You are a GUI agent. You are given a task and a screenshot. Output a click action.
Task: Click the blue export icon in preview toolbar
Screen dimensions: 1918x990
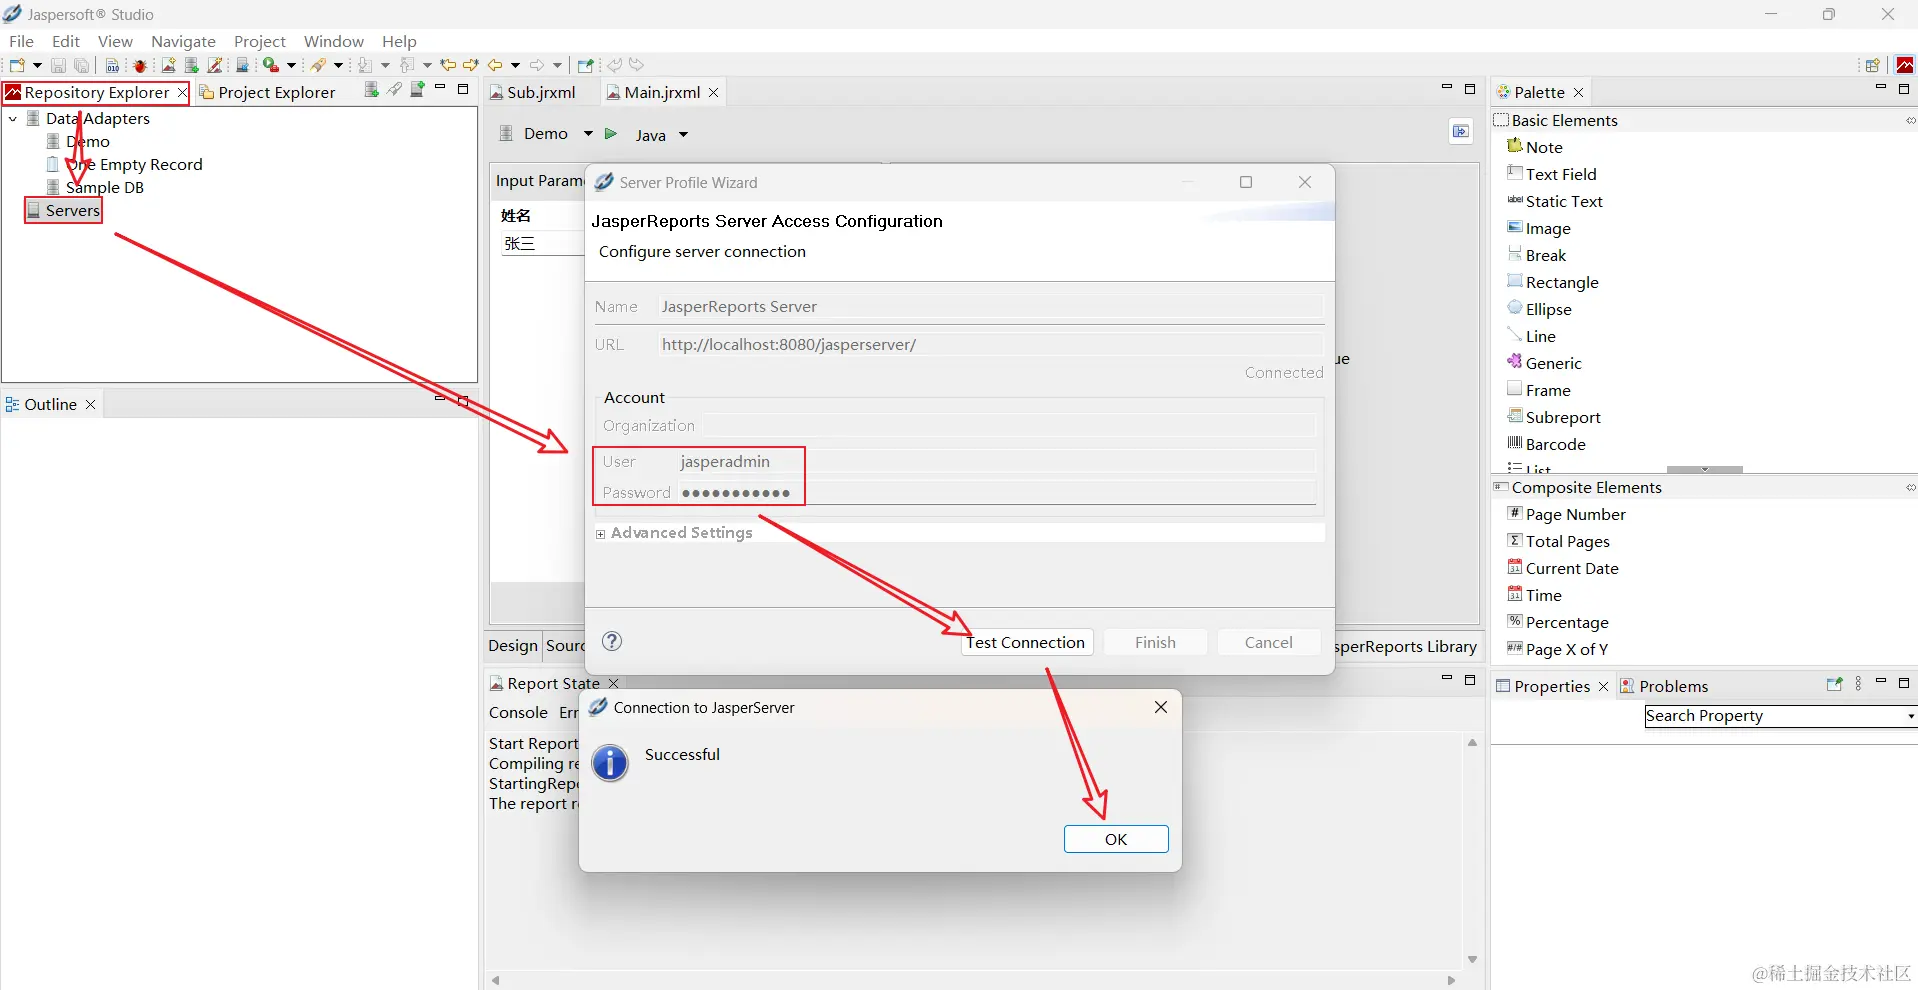1461,132
